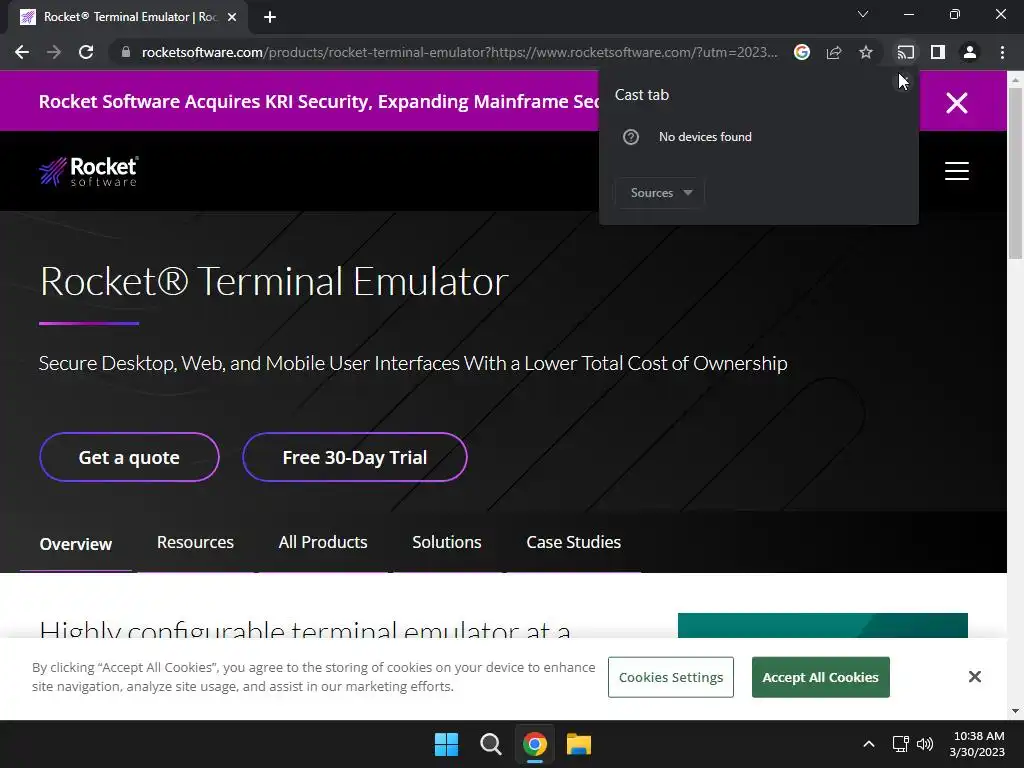
Task: Click Get a quote button
Action: pyautogui.click(x=129, y=457)
